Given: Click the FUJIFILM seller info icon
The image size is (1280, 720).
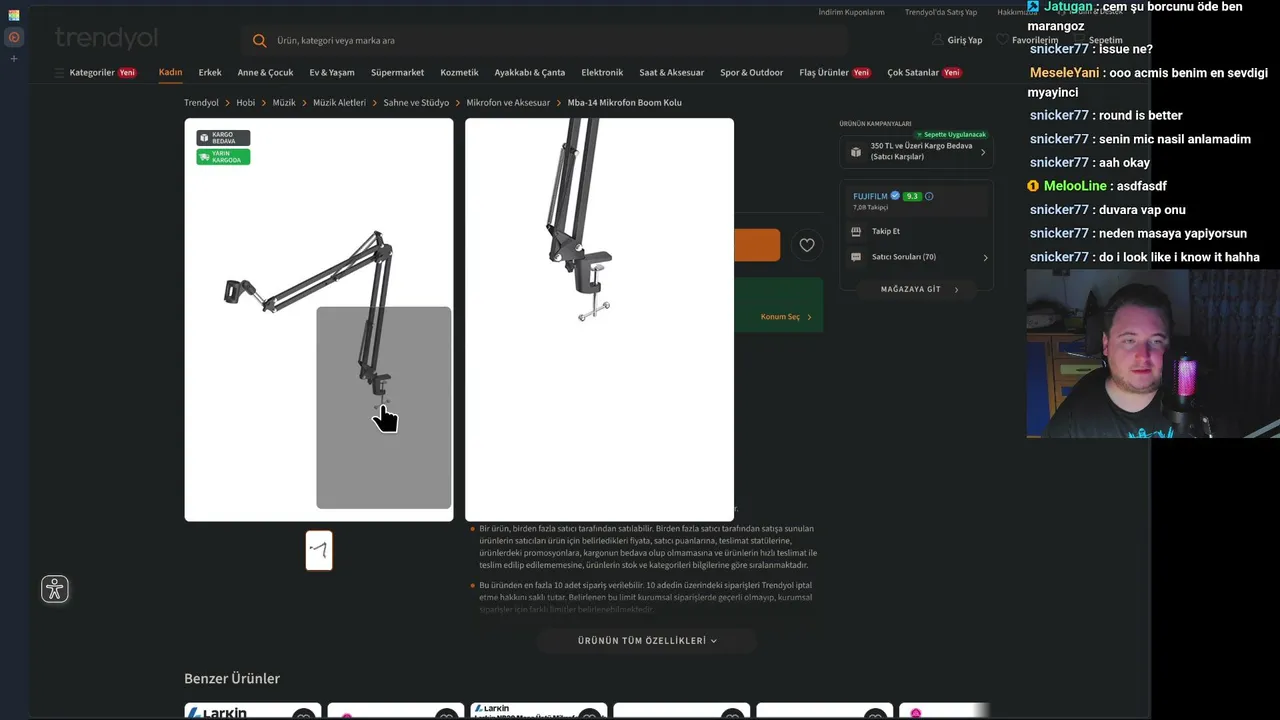Looking at the screenshot, I should 929,196.
